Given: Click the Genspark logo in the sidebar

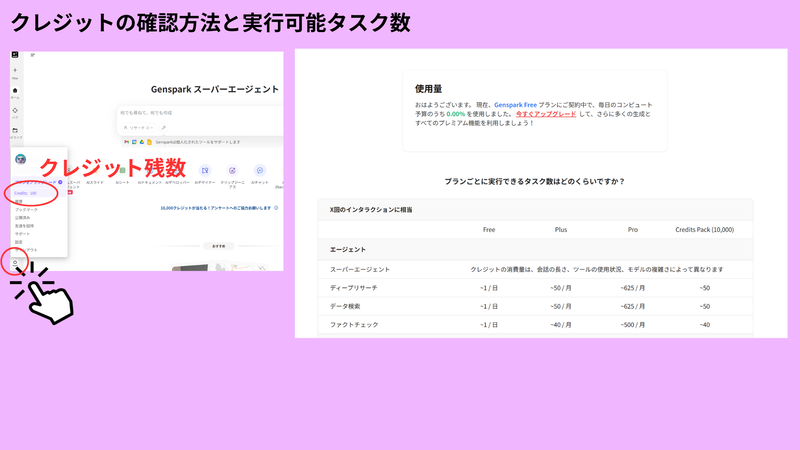Looking at the screenshot, I should pyautogui.click(x=15, y=55).
